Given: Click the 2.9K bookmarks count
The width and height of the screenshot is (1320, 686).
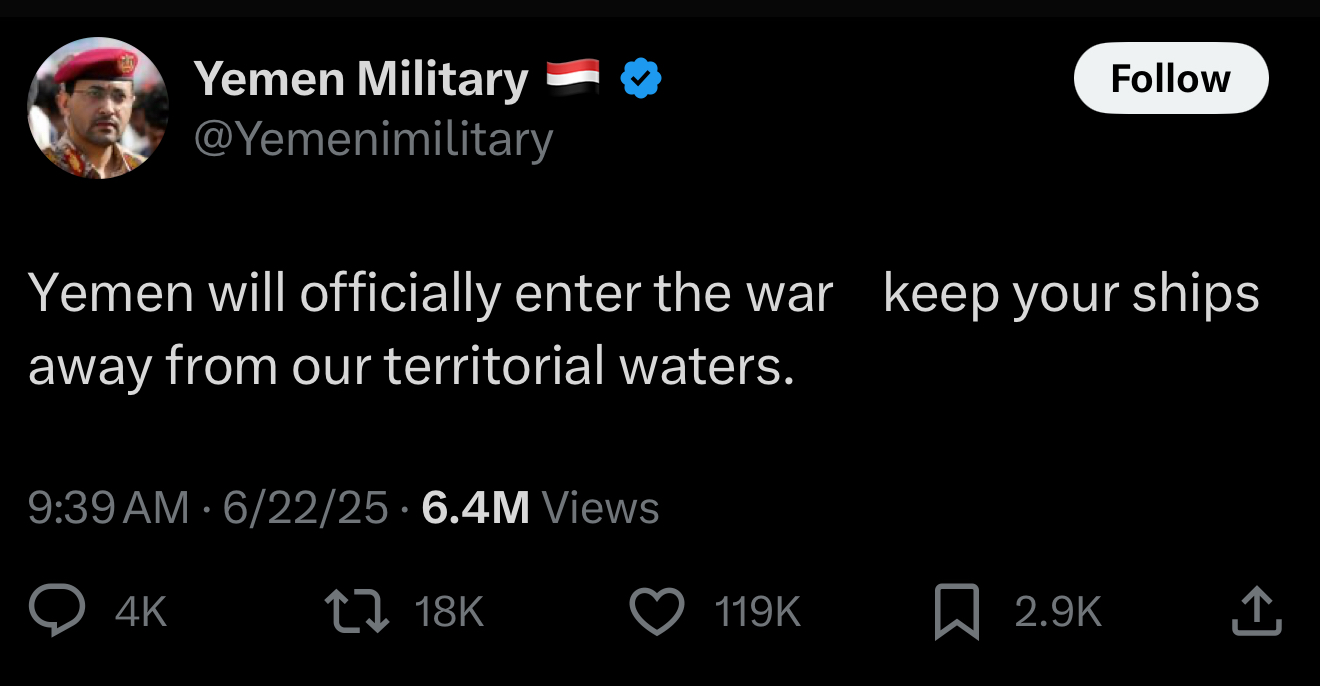Looking at the screenshot, I should pyautogui.click(x=1058, y=612).
